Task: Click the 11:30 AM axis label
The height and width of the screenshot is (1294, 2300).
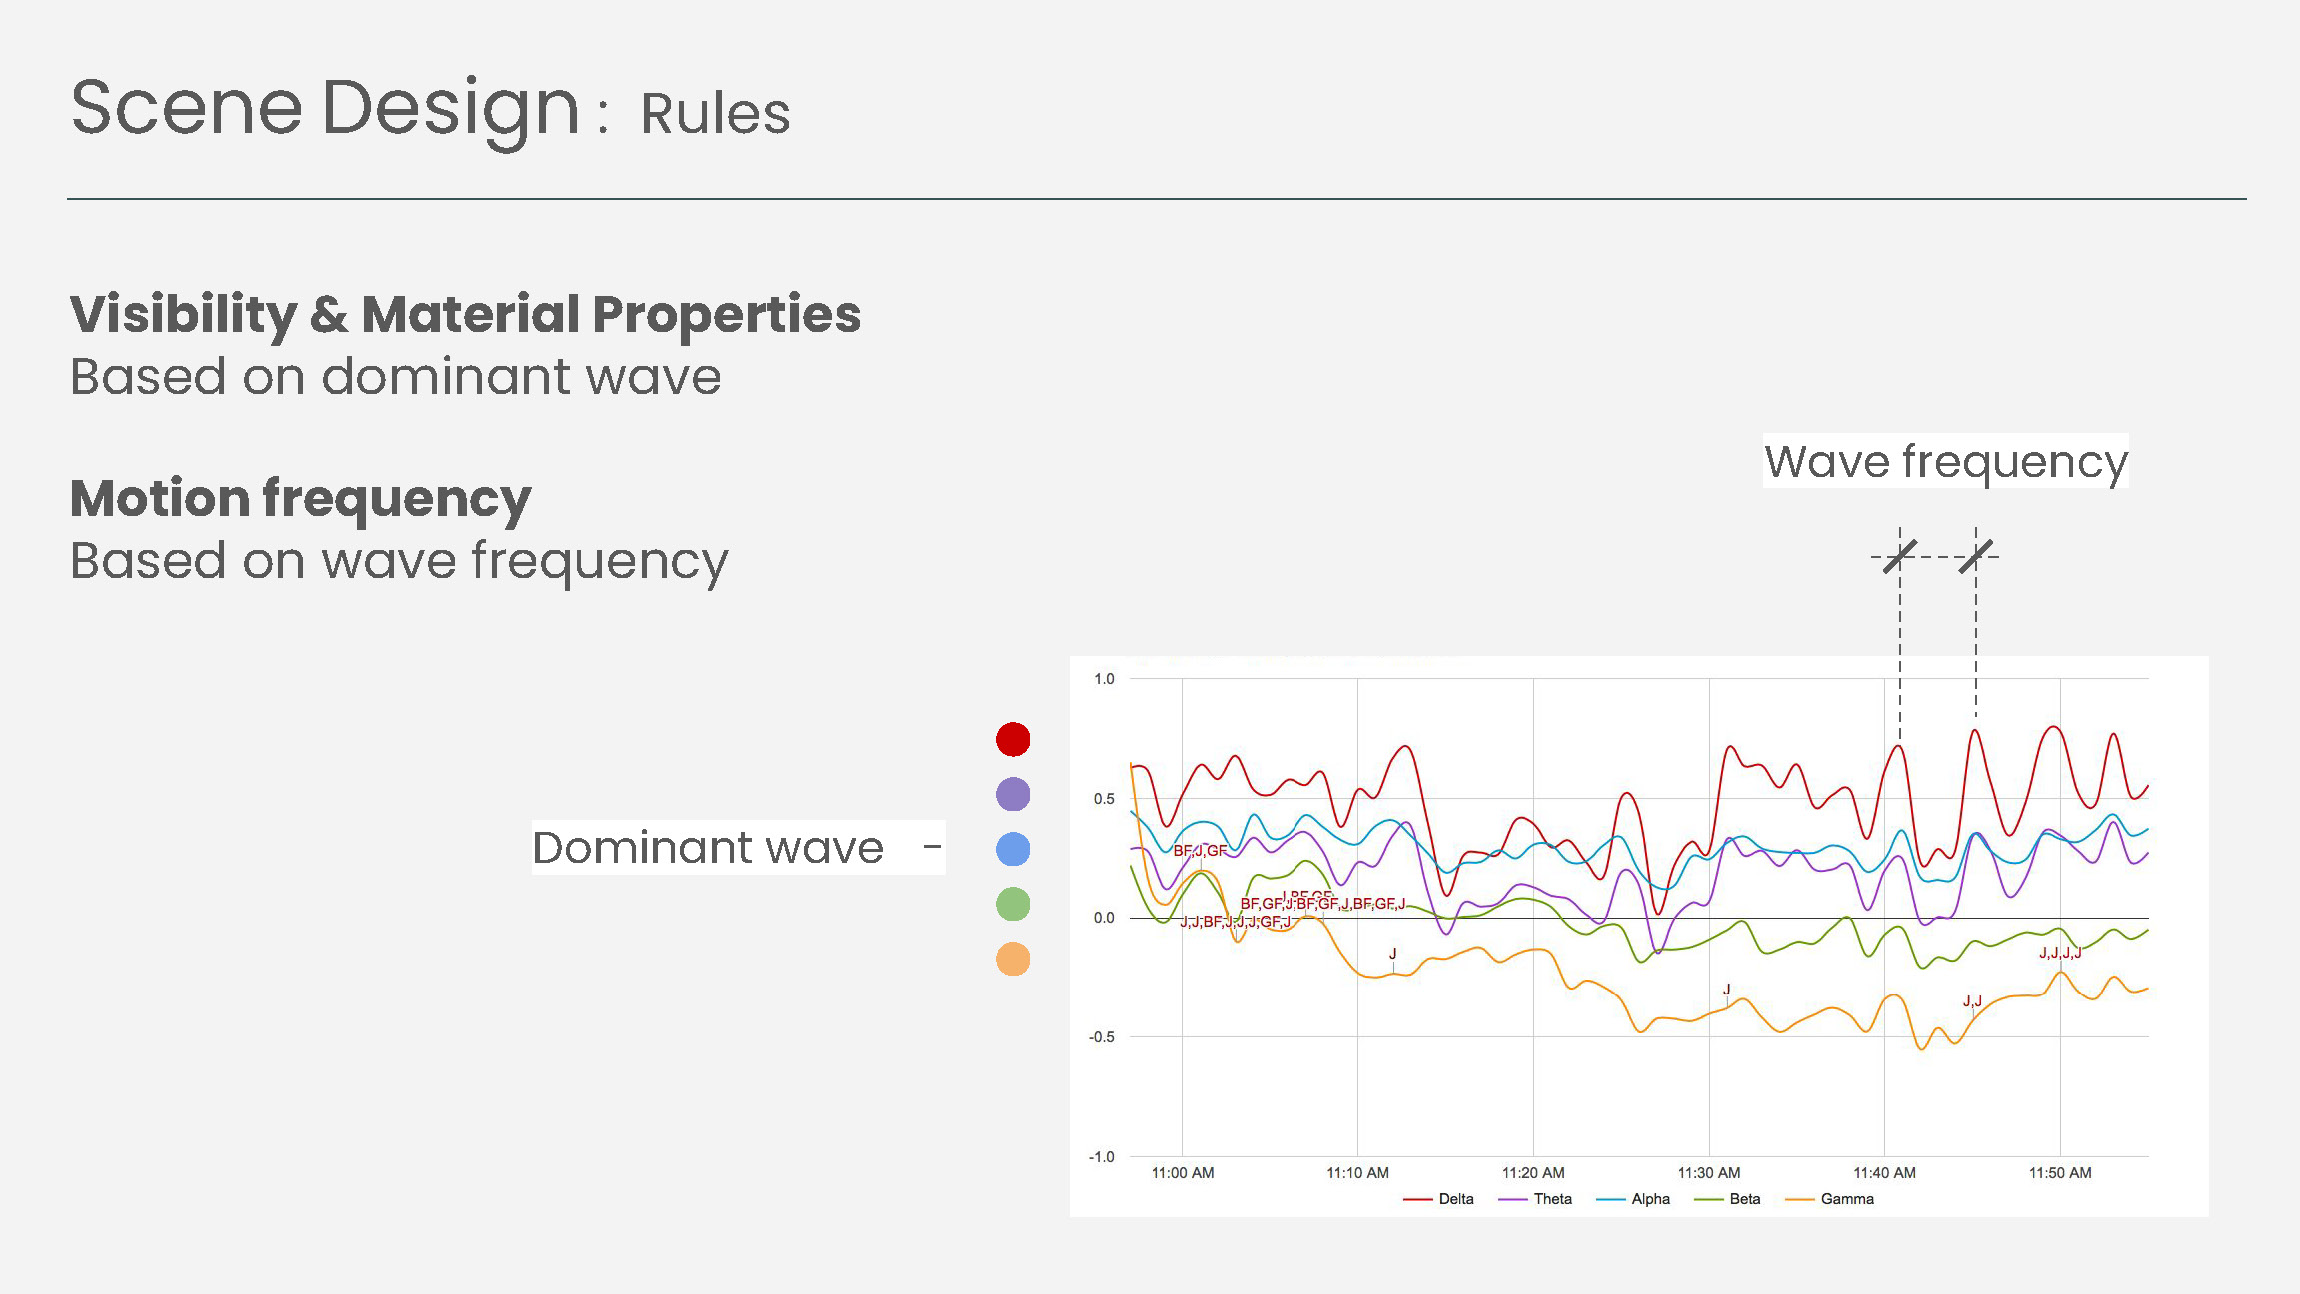Action: click(x=1708, y=1173)
